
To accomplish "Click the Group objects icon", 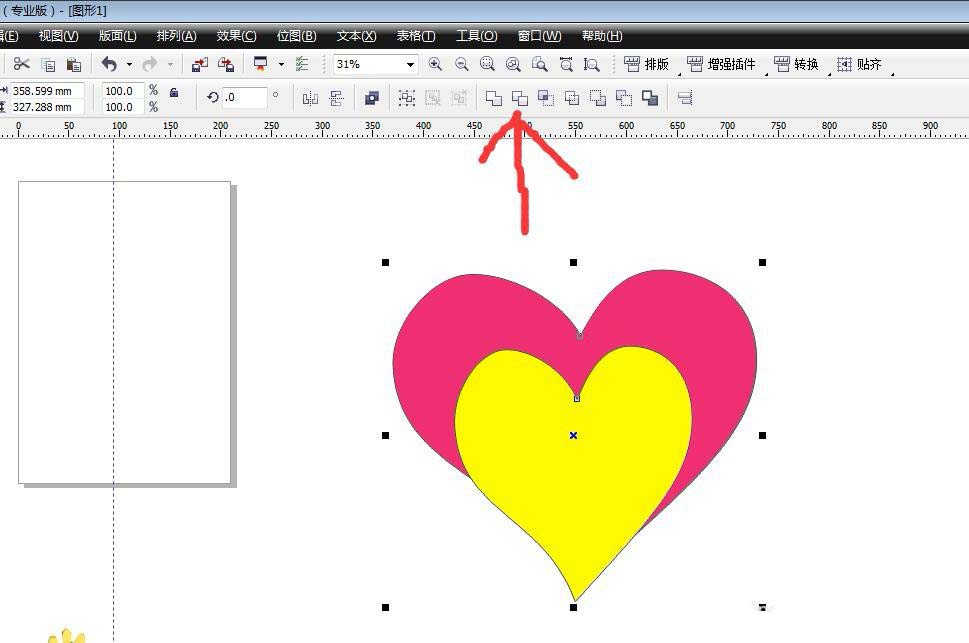I will [407, 98].
